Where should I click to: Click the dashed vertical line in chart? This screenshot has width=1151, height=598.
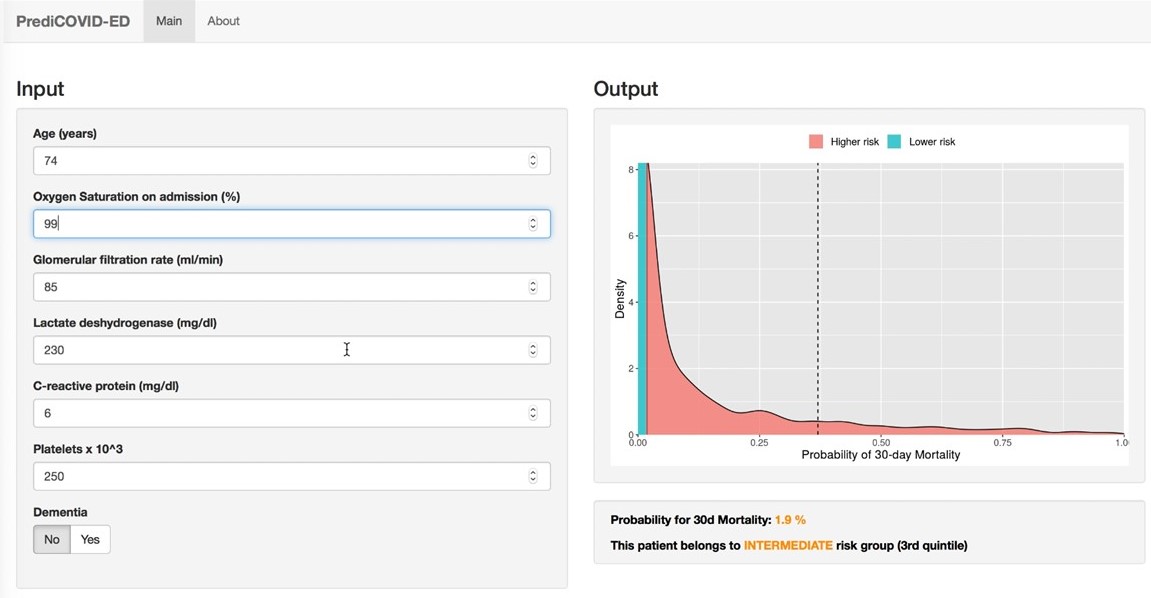[x=818, y=299]
